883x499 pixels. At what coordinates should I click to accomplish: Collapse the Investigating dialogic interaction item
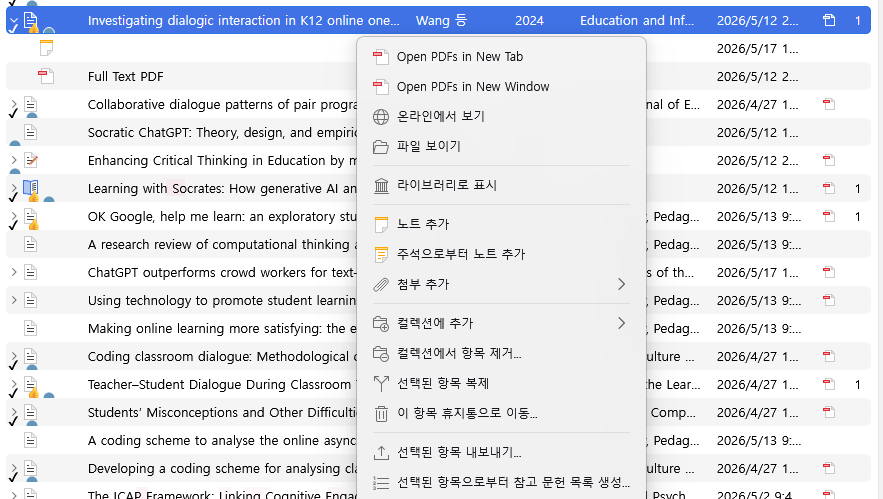14,21
